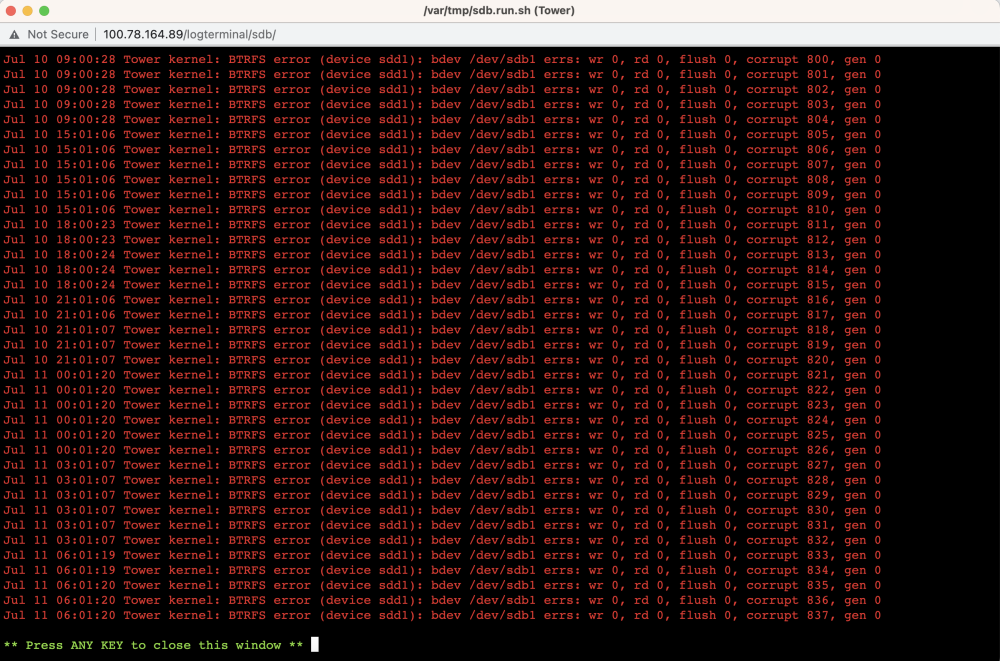The image size is (1000, 661).
Task: Click the log line with corrupt 828
Action: (442, 480)
